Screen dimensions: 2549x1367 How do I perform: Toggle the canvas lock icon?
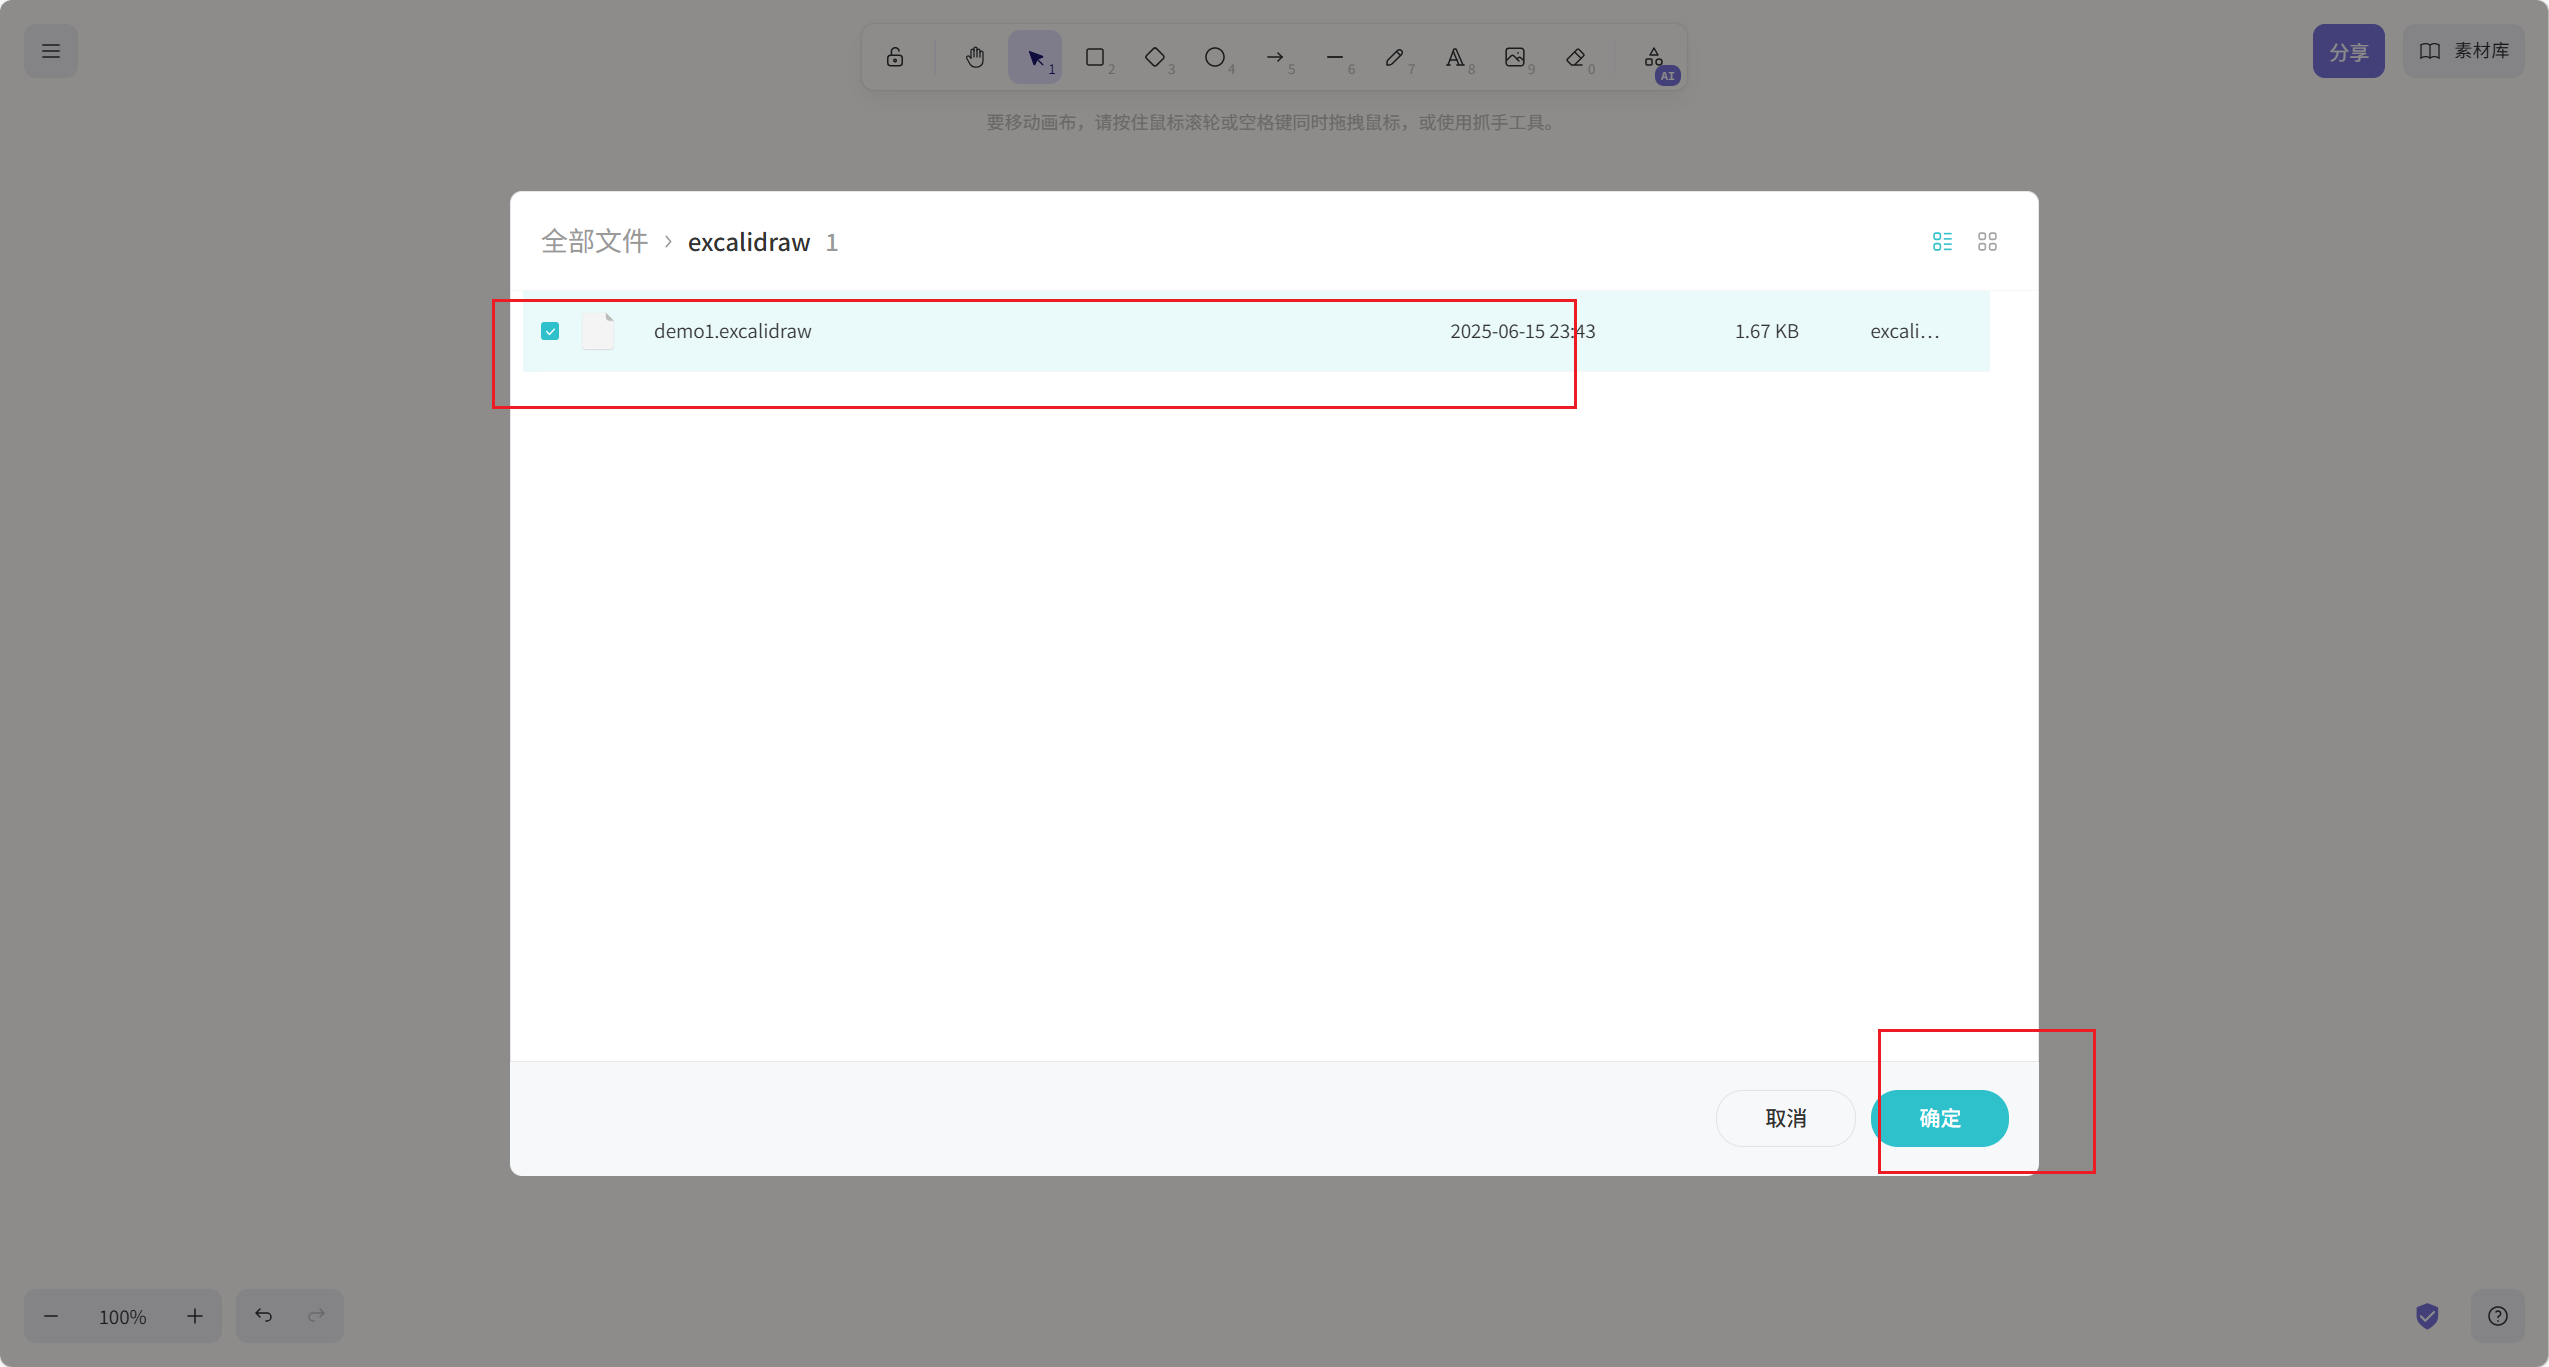pyautogui.click(x=895, y=57)
